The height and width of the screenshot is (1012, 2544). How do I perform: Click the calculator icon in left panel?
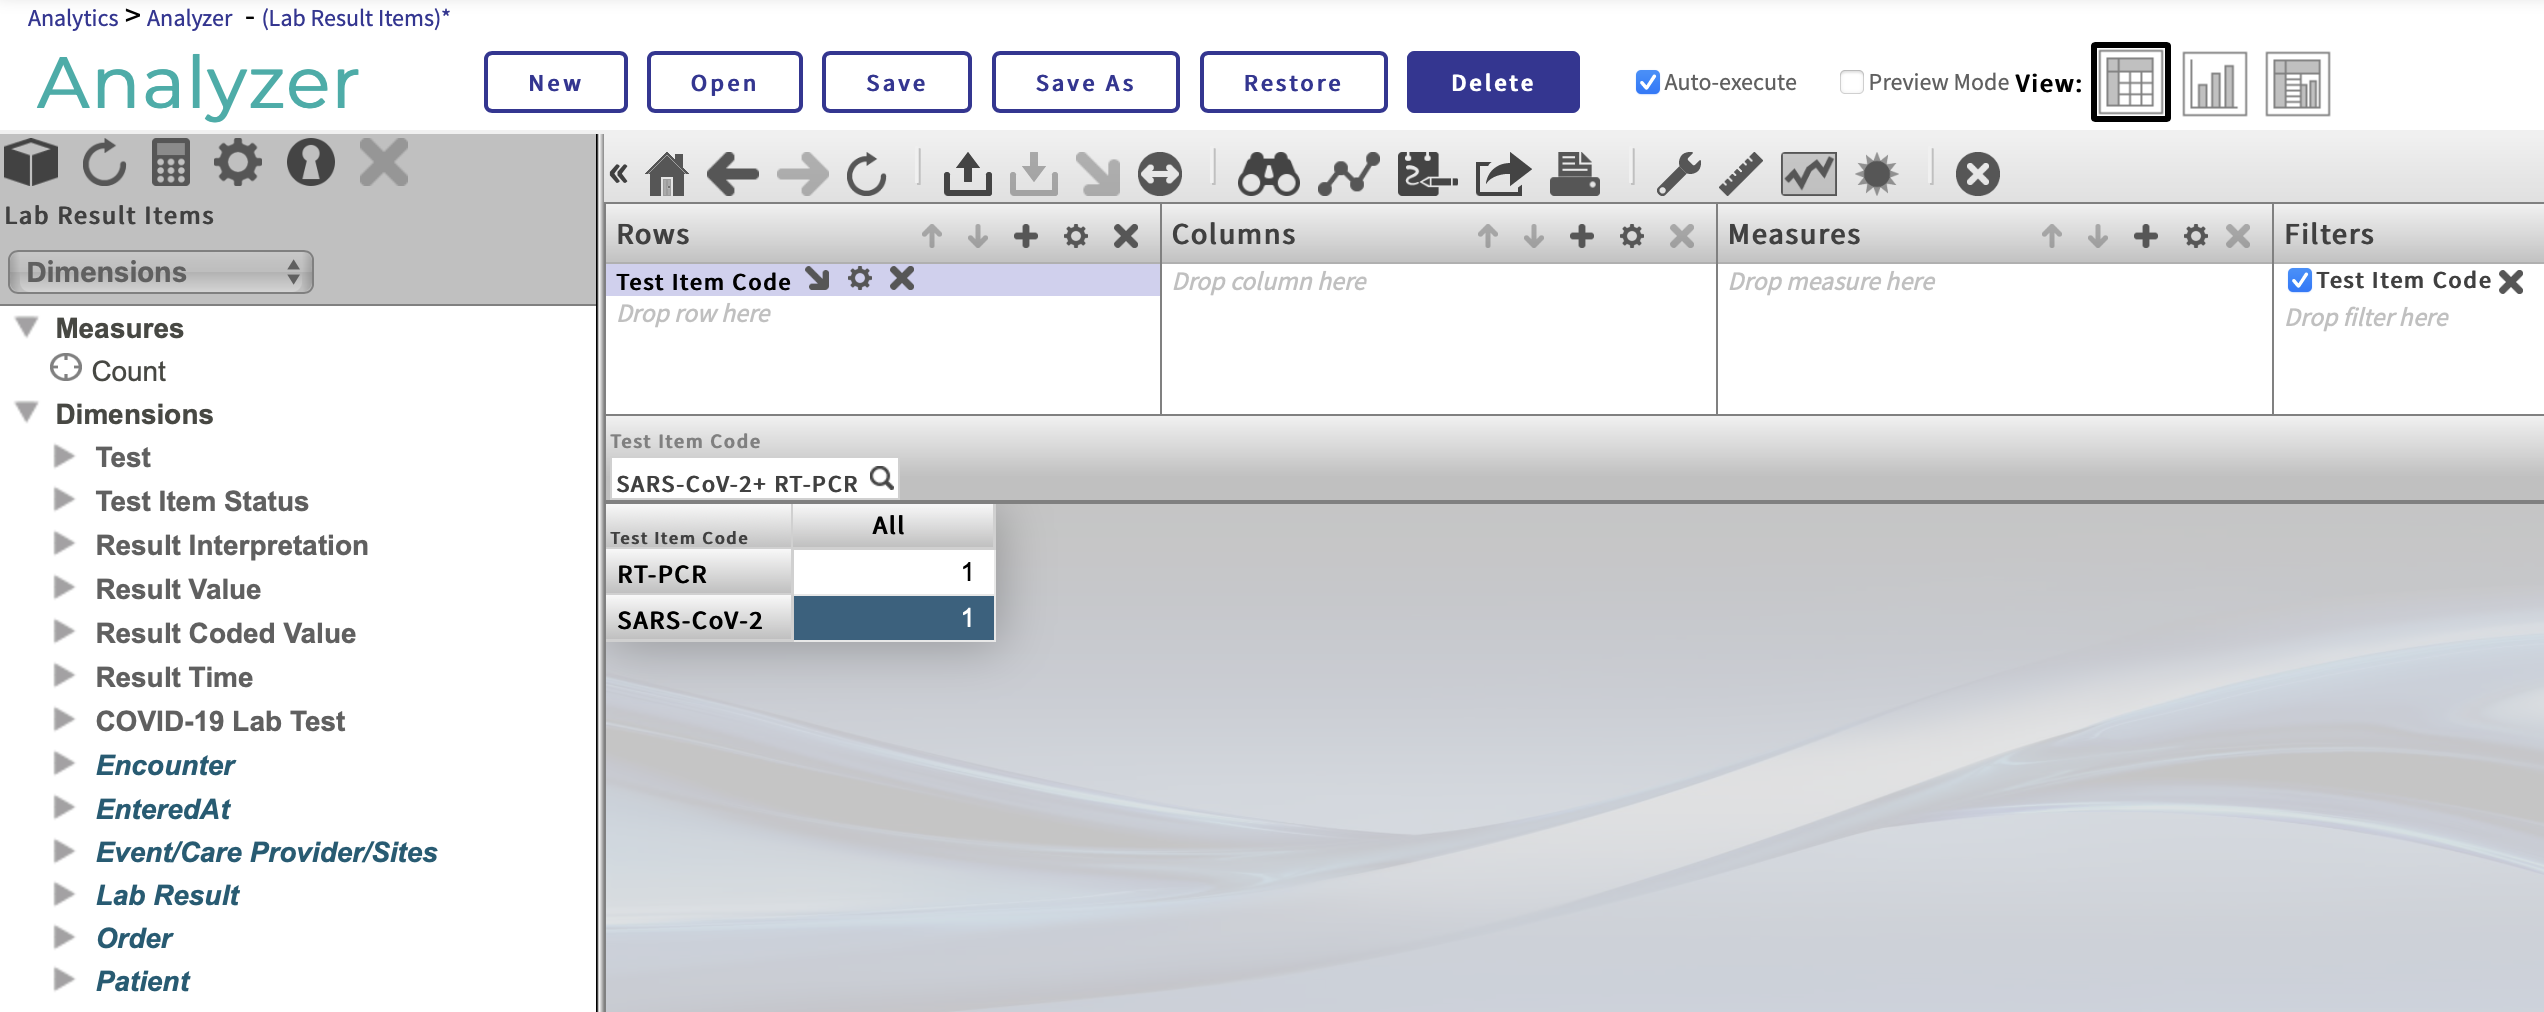point(170,163)
